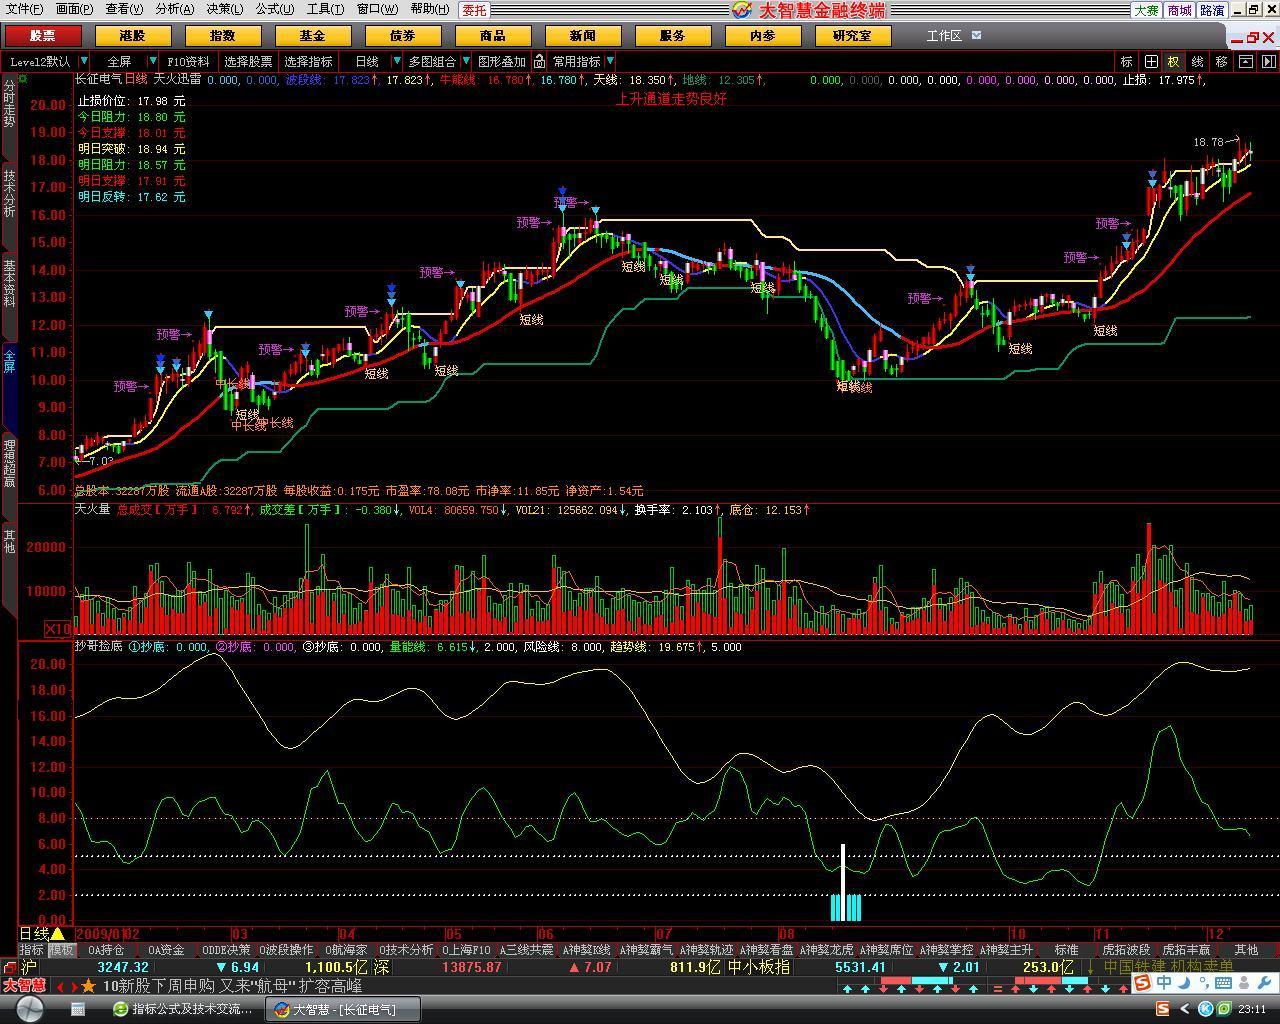Click the 标 marker icon in chart toolbar
This screenshot has width=1280, height=1024.
(x=1127, y=61)
